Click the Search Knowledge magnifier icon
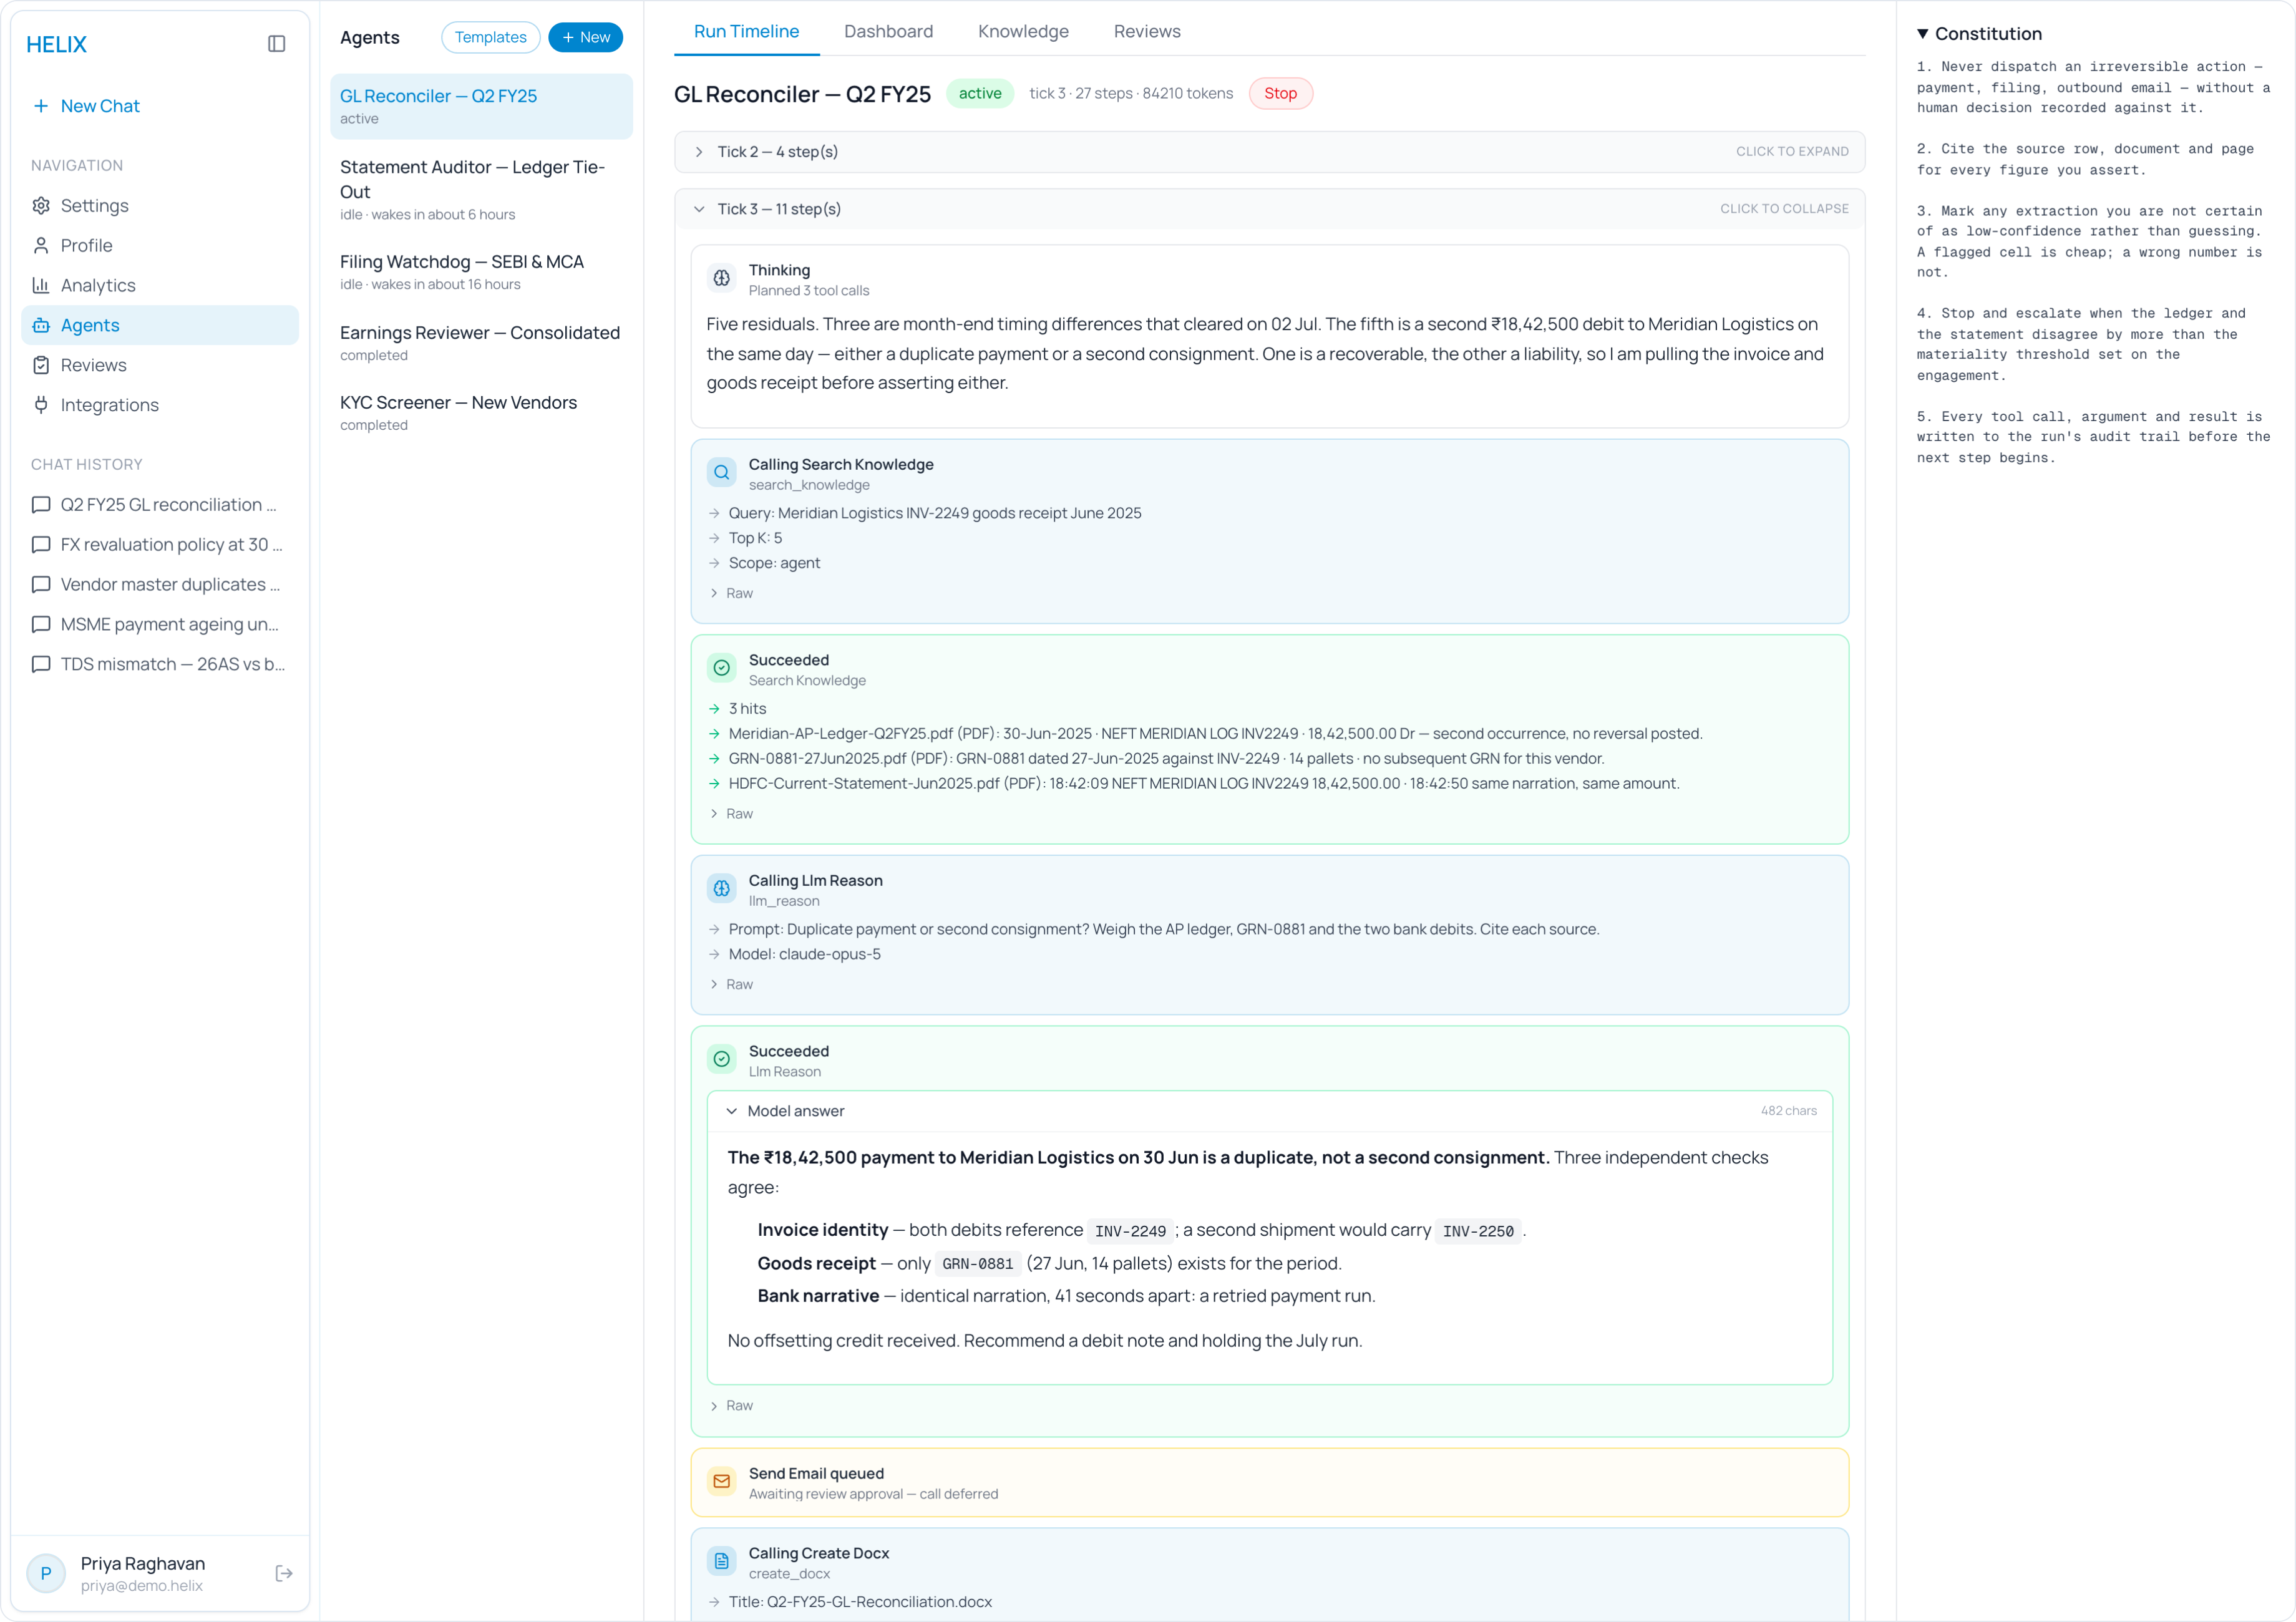The image size is (2296, 1622). 722,473
